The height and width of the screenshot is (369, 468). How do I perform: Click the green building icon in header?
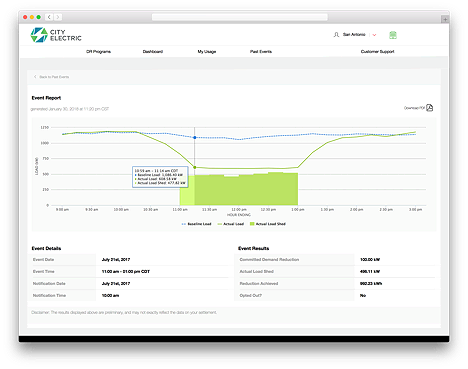coord(393,35)
